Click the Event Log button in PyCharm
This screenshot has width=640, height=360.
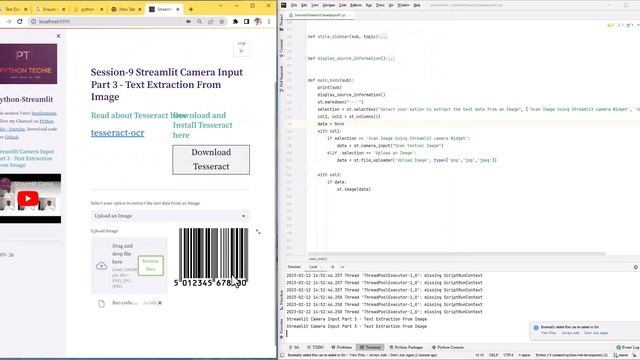(628, 347)
